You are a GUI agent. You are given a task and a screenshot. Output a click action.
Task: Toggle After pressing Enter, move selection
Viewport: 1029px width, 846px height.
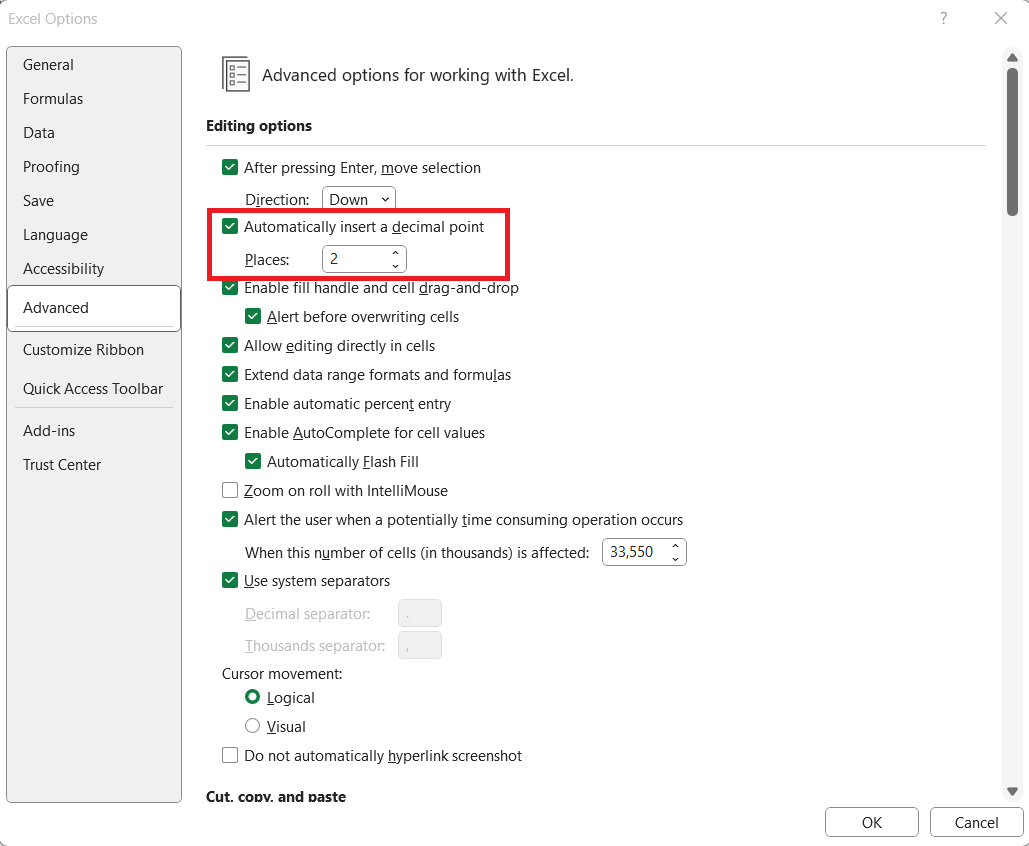pos(230,167)
